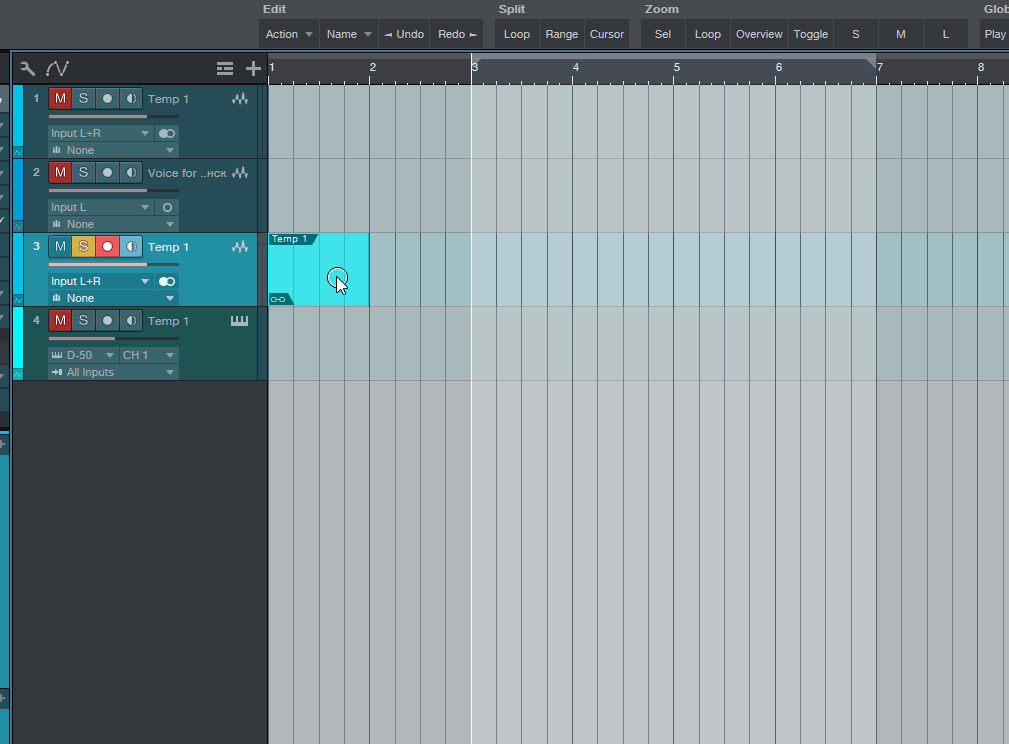Select track name Voice for ..нск
Viewport: 1009px width, 744px height.
click(187, 173)
